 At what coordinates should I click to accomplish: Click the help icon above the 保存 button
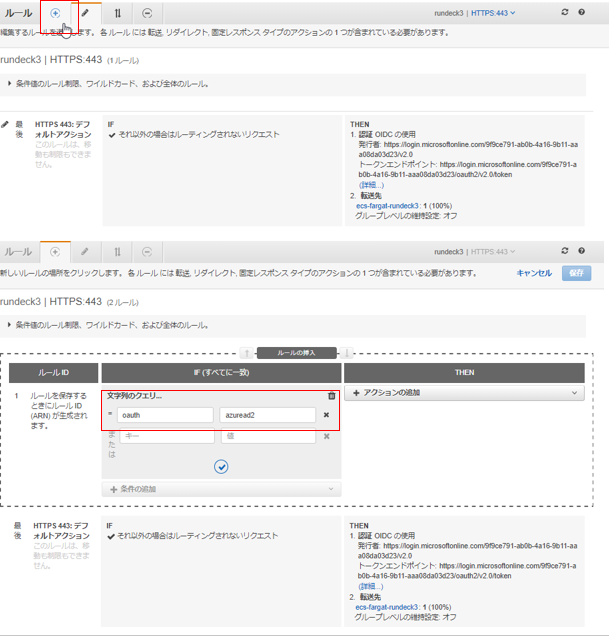[x=581, y=251]
